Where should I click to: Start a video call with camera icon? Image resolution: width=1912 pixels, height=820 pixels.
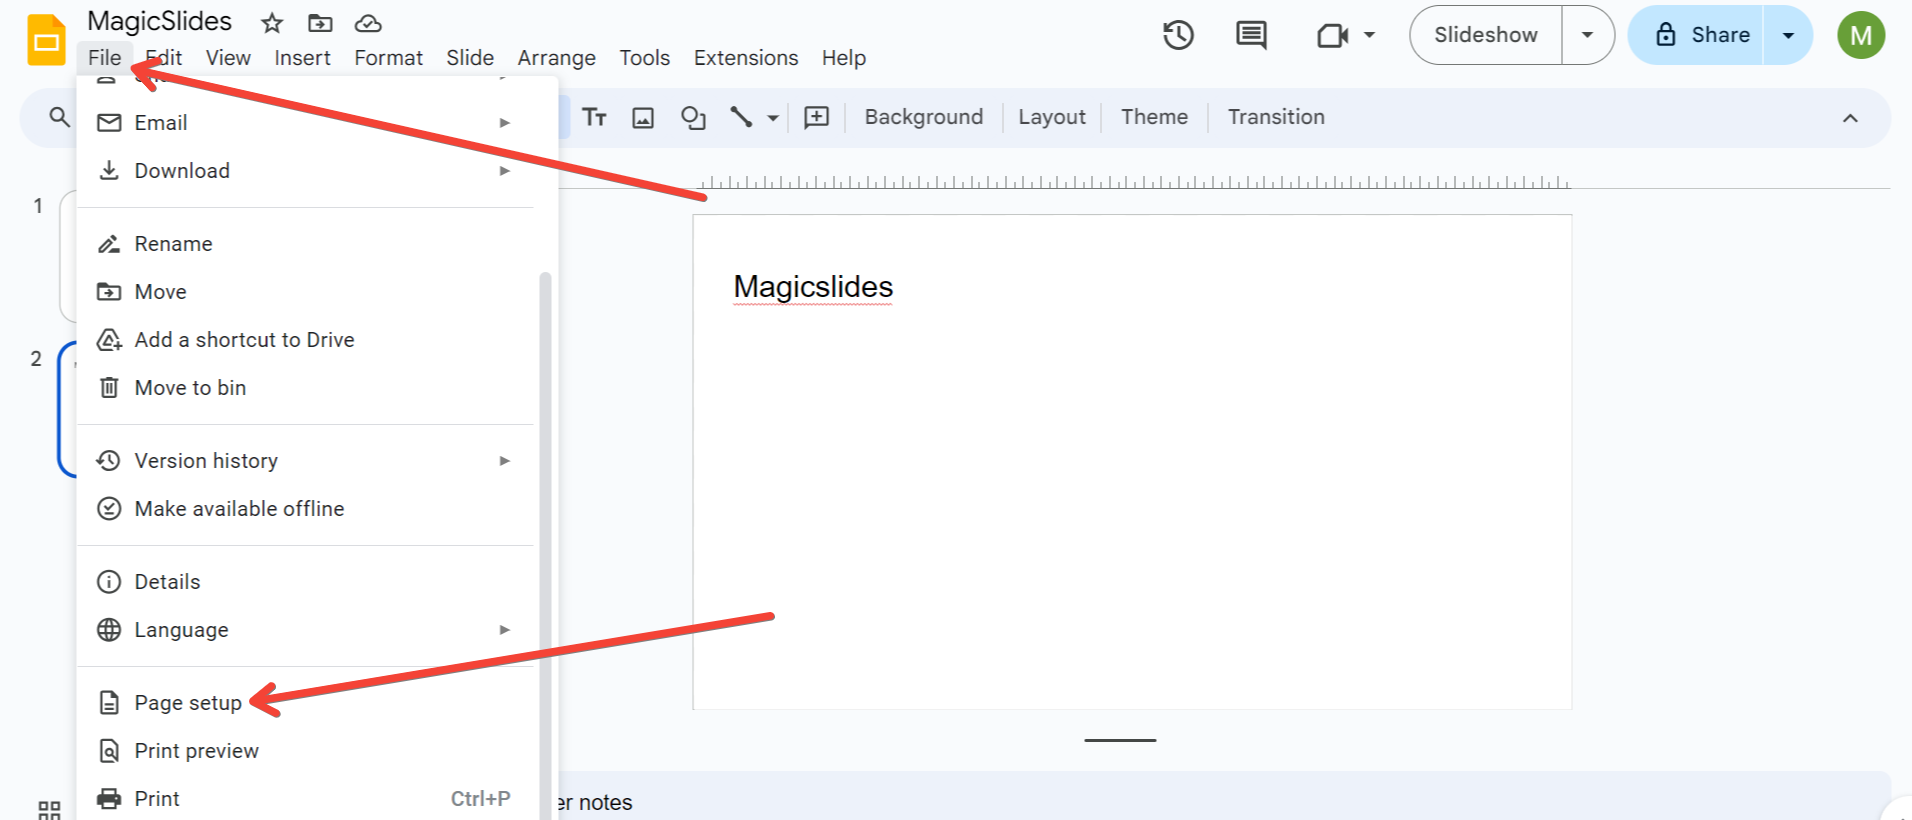(x=1332, y=36)
